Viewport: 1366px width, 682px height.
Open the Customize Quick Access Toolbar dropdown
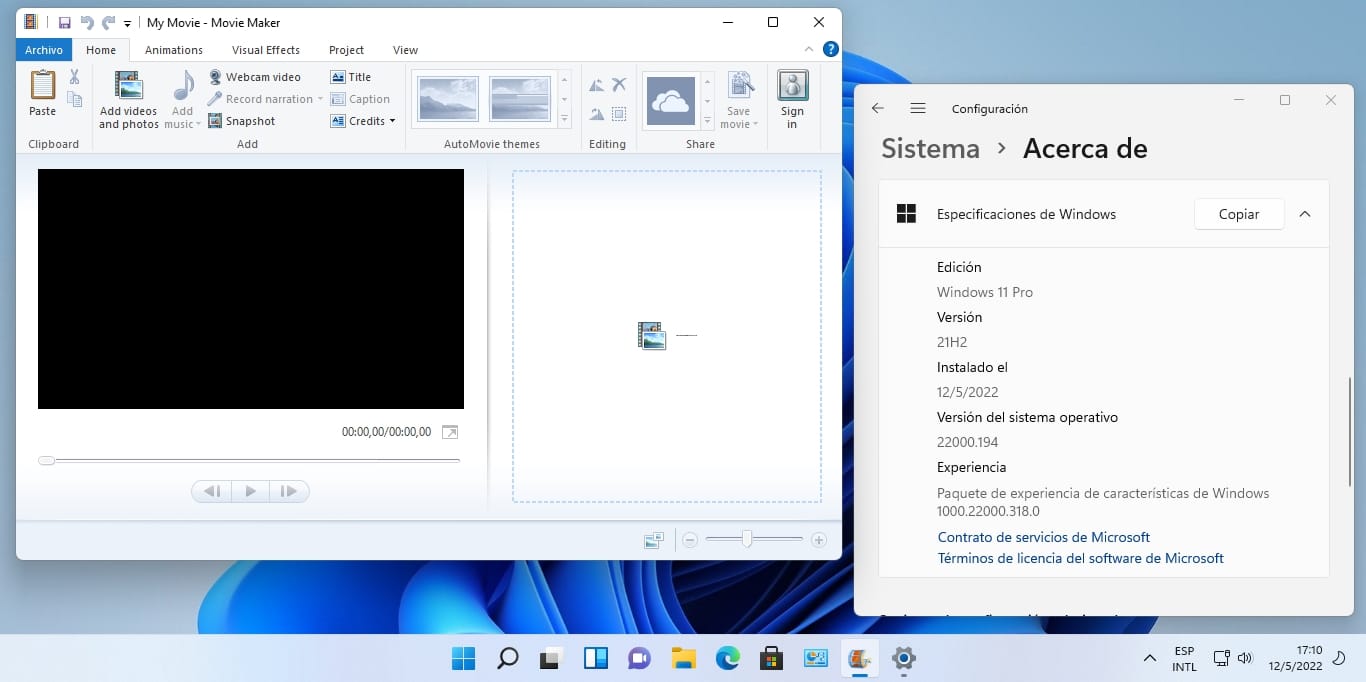tap(127, 23)
